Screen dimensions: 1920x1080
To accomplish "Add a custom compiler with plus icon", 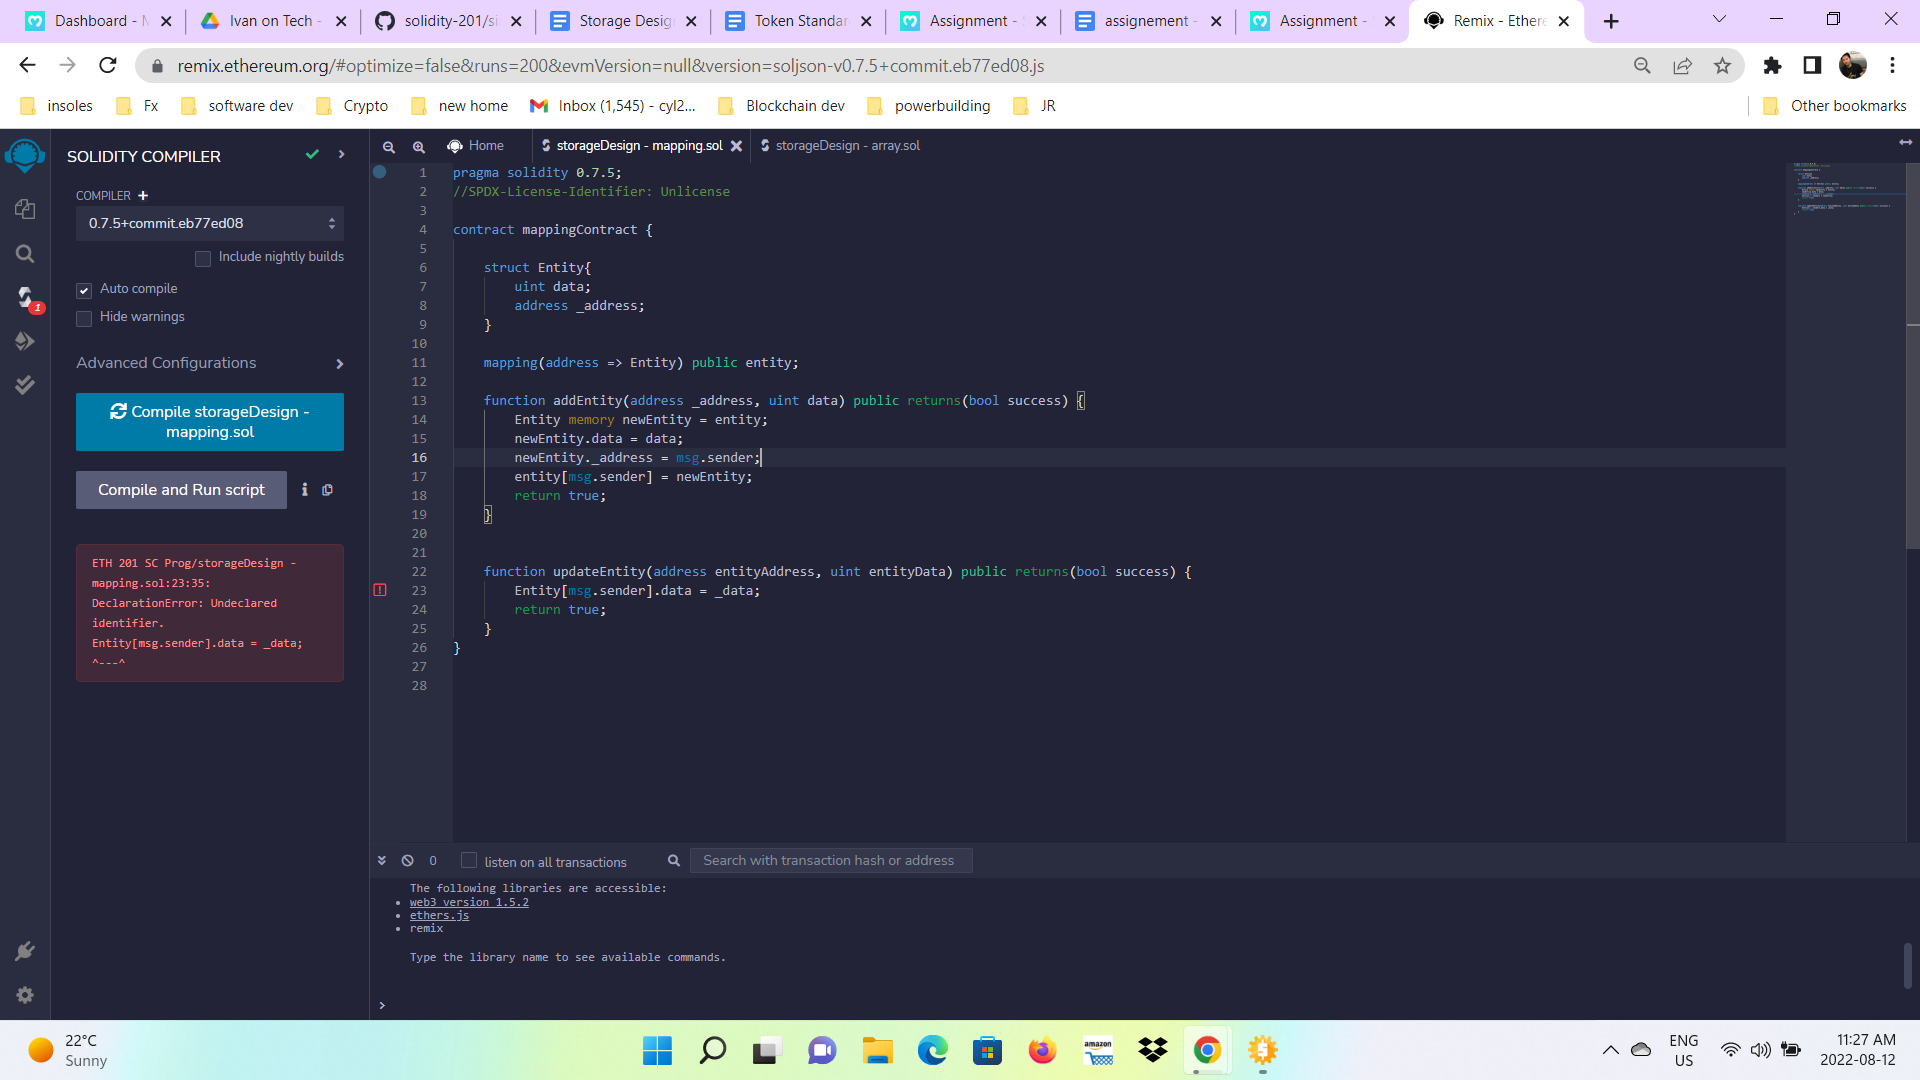I will pos(143,196).
